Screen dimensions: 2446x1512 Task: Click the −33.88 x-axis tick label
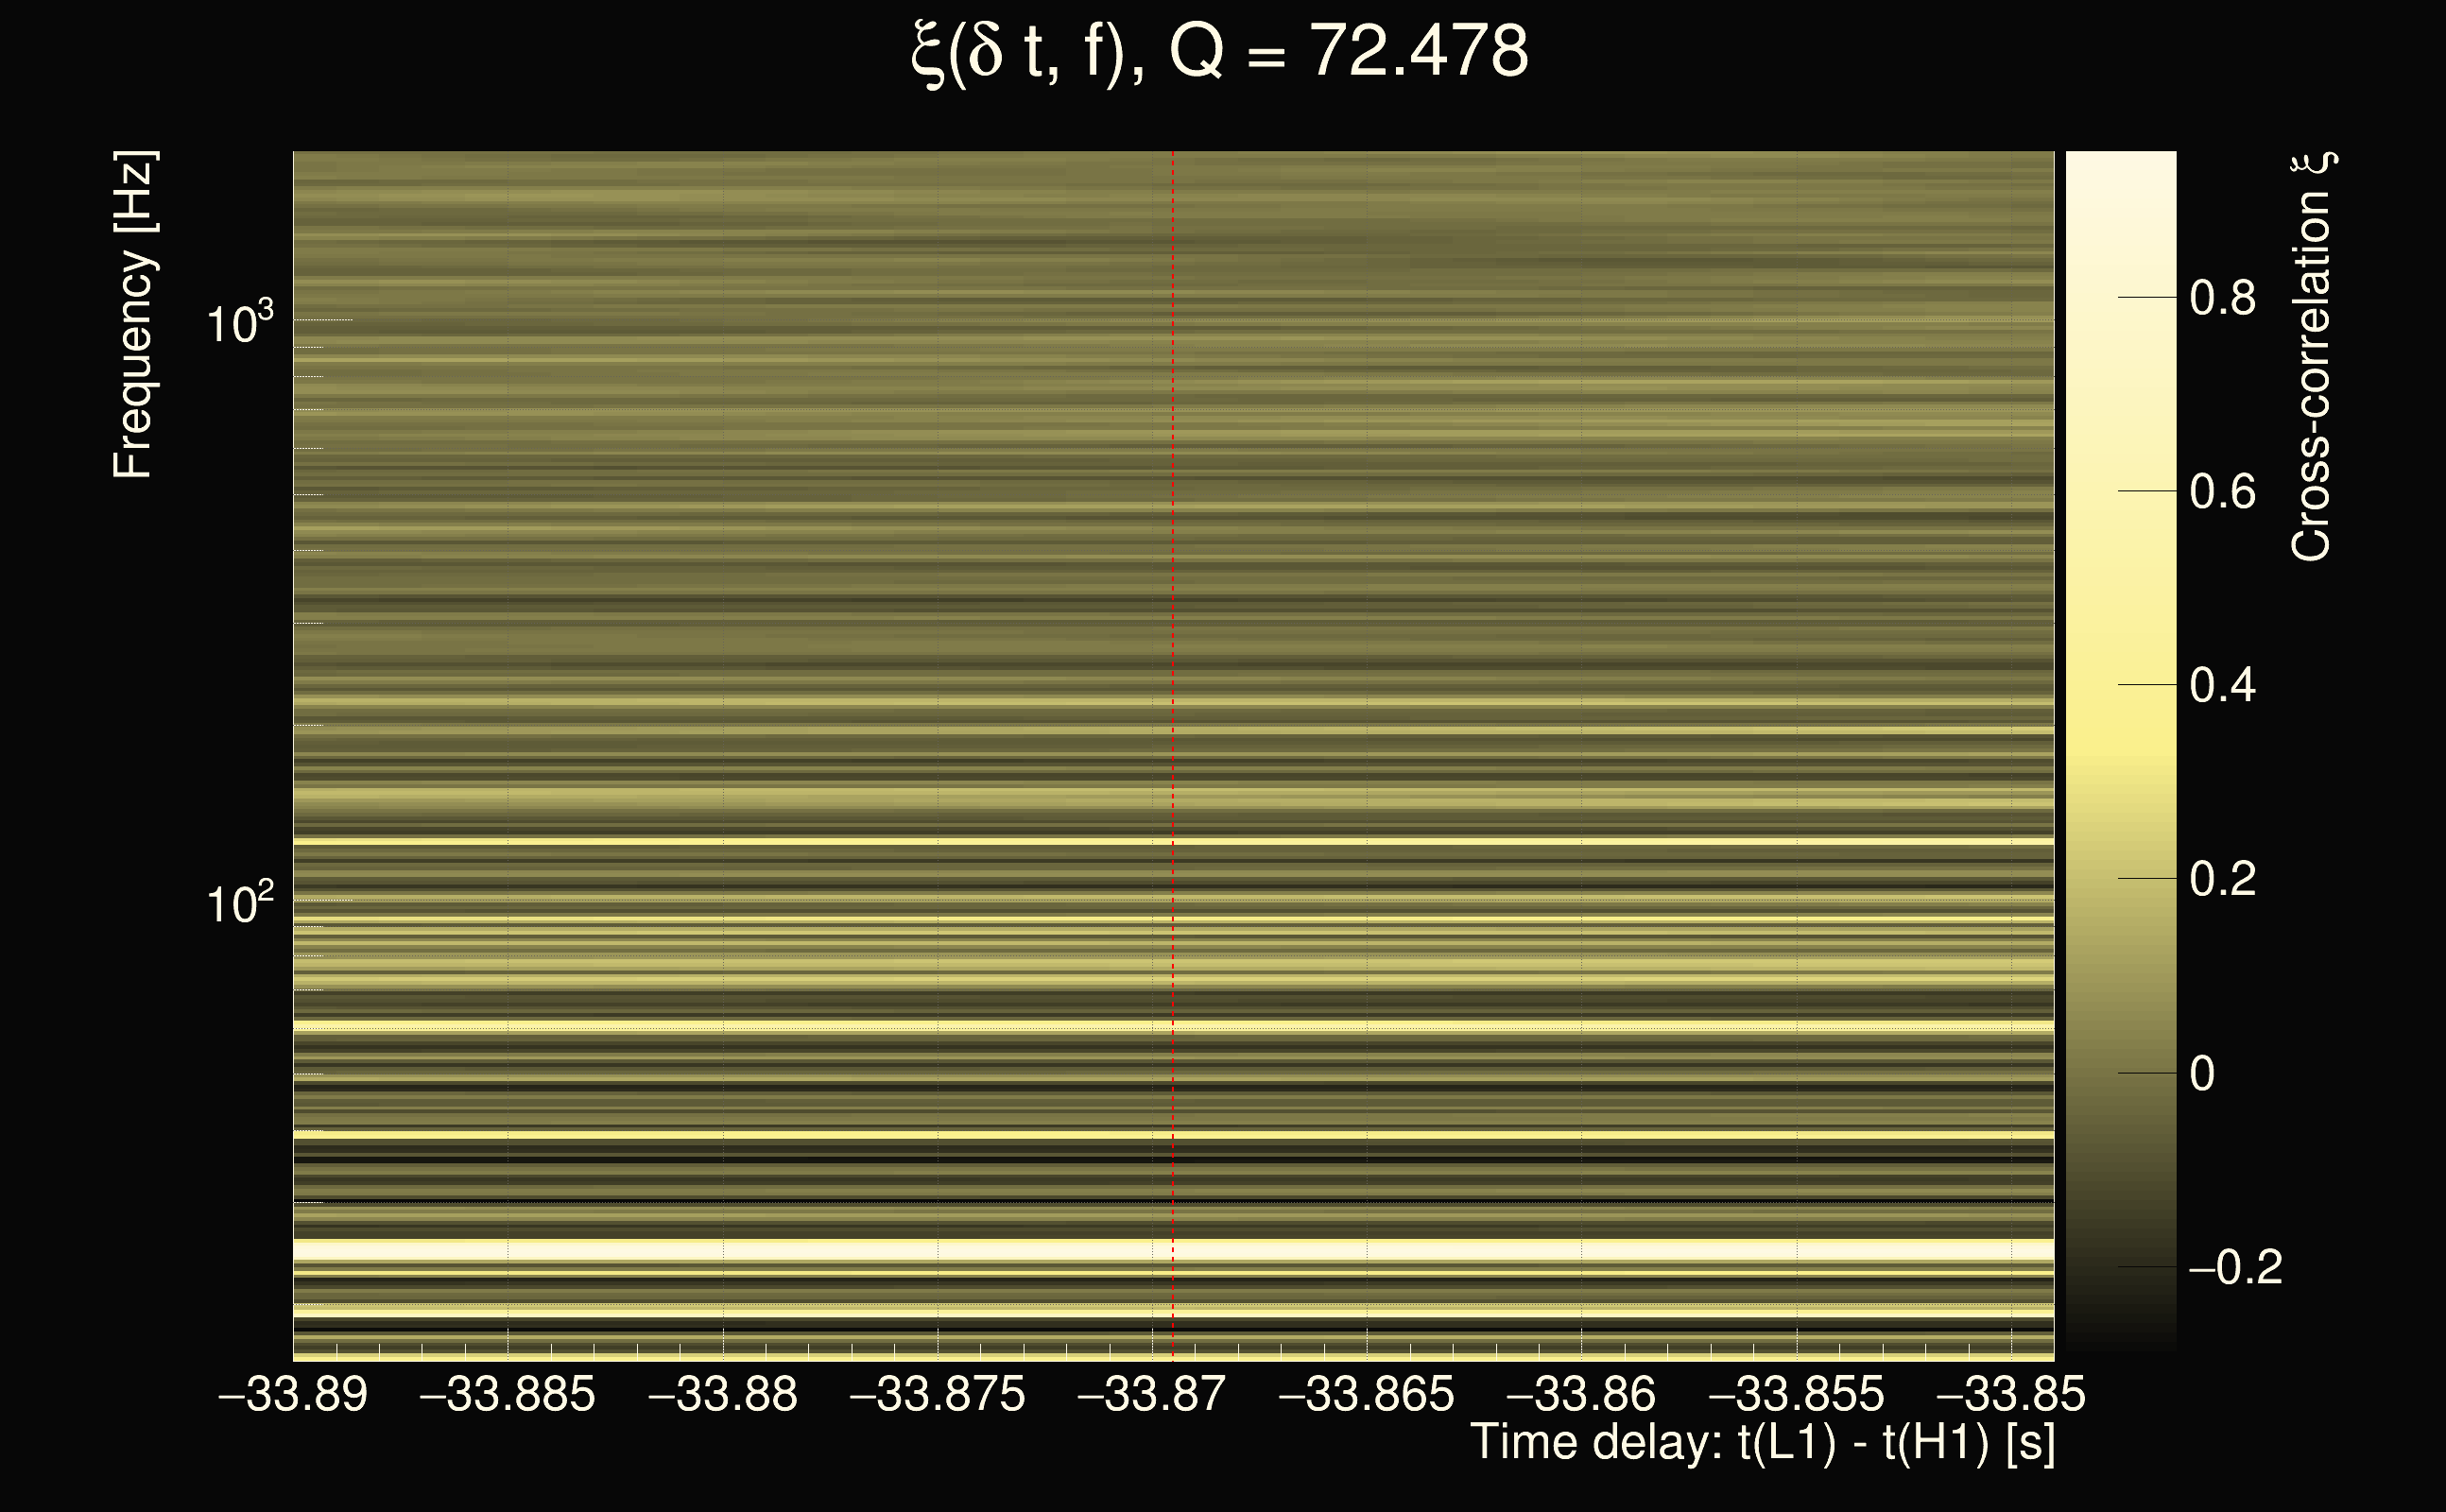(x=723, y=1395)
